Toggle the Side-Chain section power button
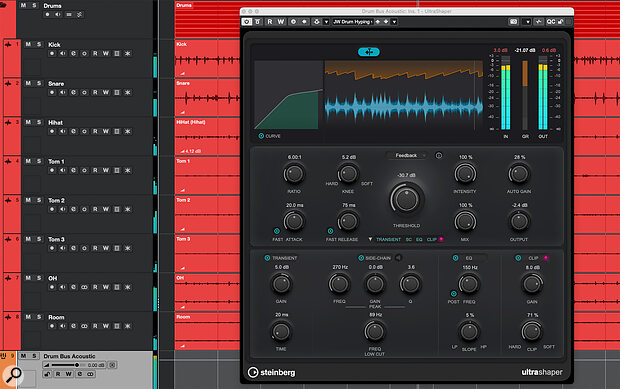The width and height of the screenshot is (620, 389). (x=361, y=258)
